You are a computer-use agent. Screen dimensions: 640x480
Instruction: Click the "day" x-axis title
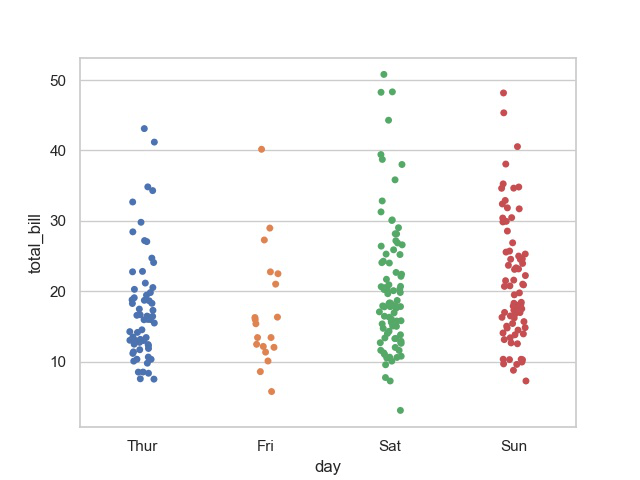click(328, 467)
